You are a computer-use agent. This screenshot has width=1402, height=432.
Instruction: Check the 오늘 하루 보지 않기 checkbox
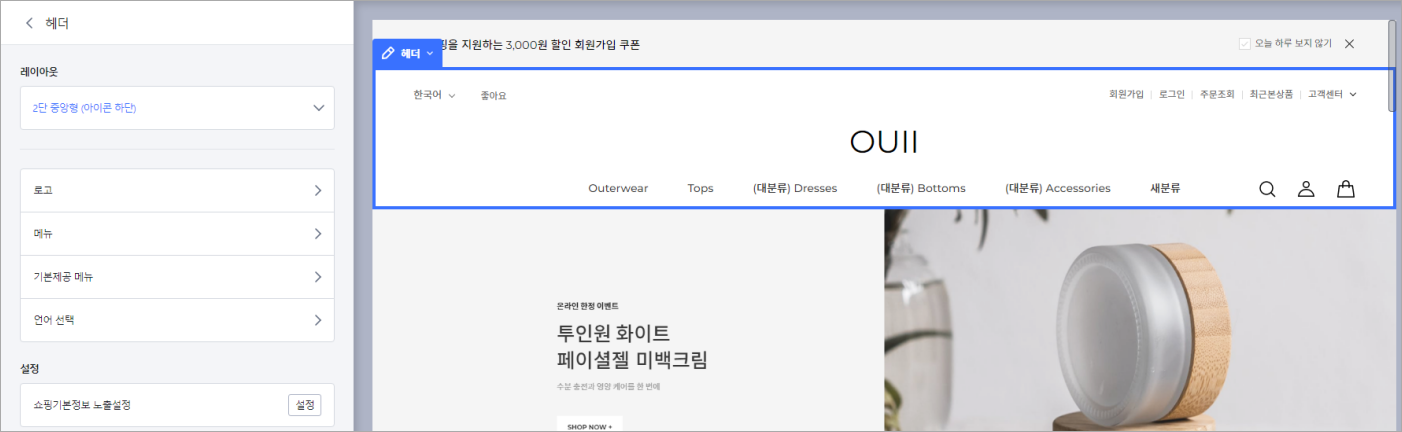[x=1244, y=44]
